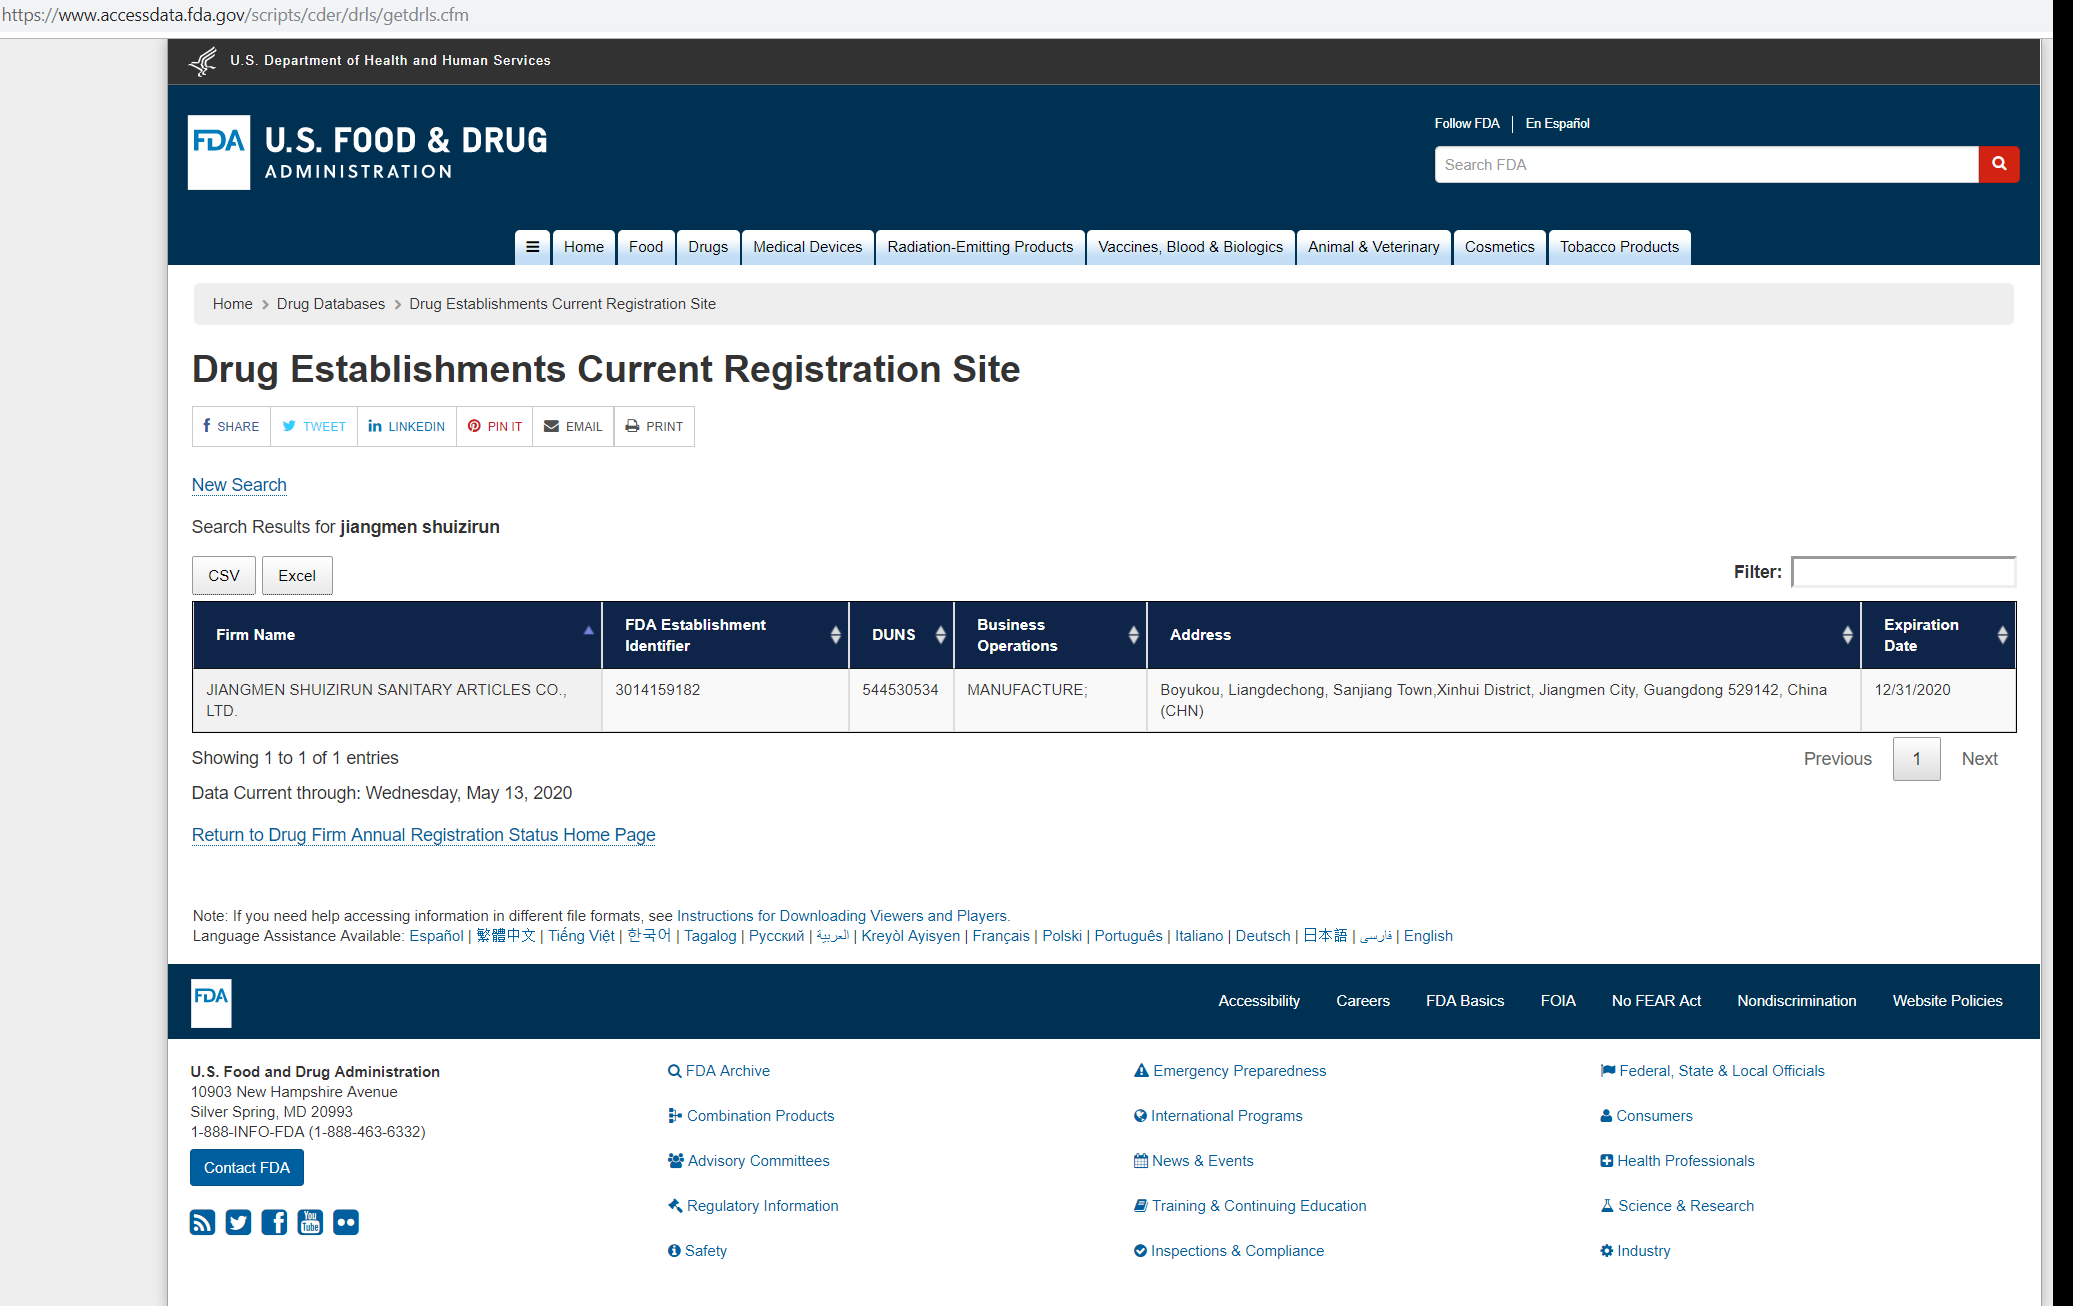Open FDA Twitter footer icon
The image size is (2073, 1306).
(x=238, y=1222)
